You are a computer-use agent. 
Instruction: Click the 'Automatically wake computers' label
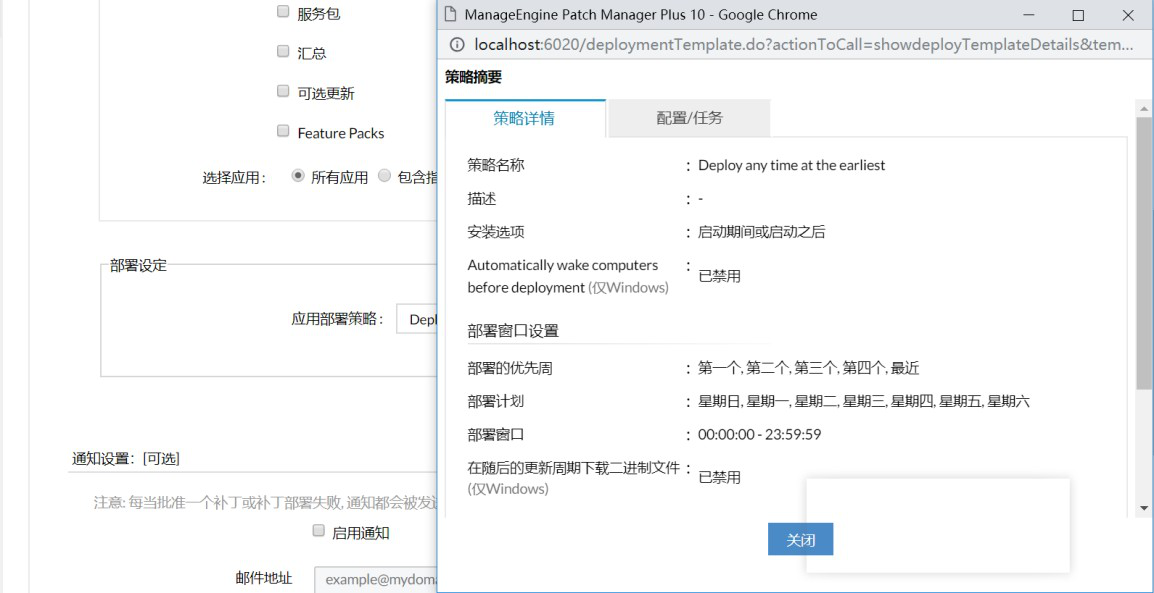(567, 276)
